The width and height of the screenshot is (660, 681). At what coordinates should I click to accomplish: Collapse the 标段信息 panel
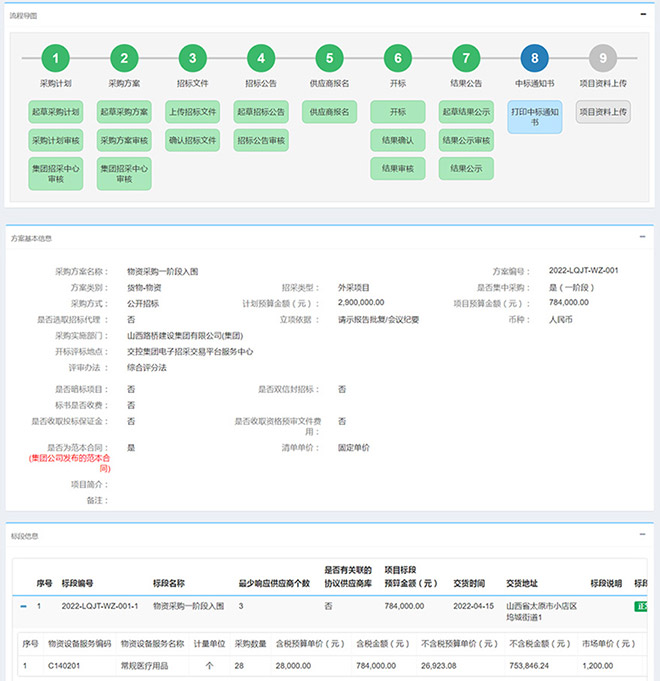643,534
